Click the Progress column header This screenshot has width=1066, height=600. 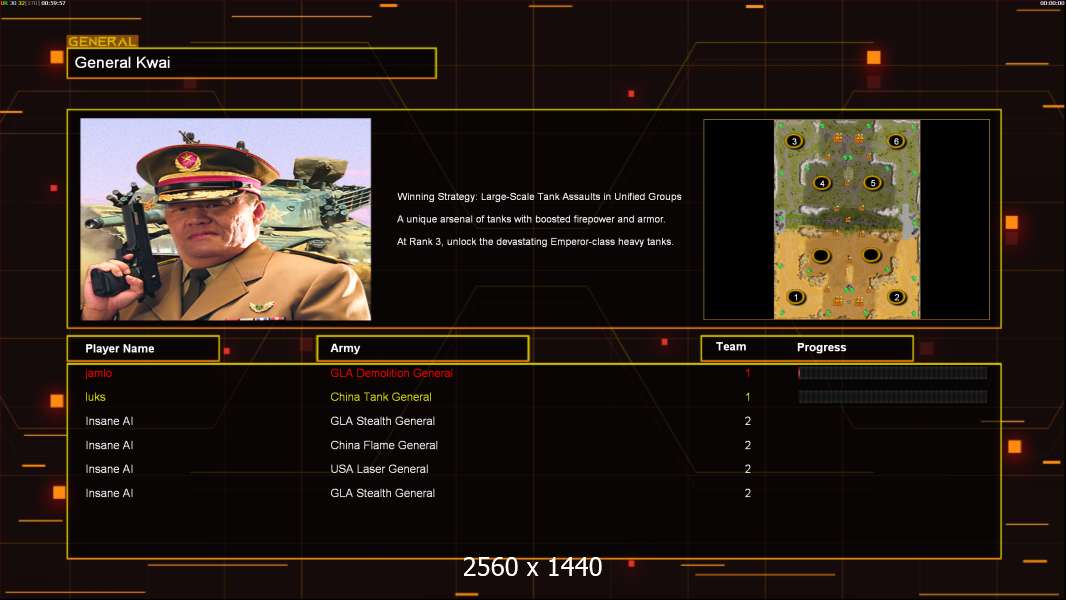(x=821, y=347)
